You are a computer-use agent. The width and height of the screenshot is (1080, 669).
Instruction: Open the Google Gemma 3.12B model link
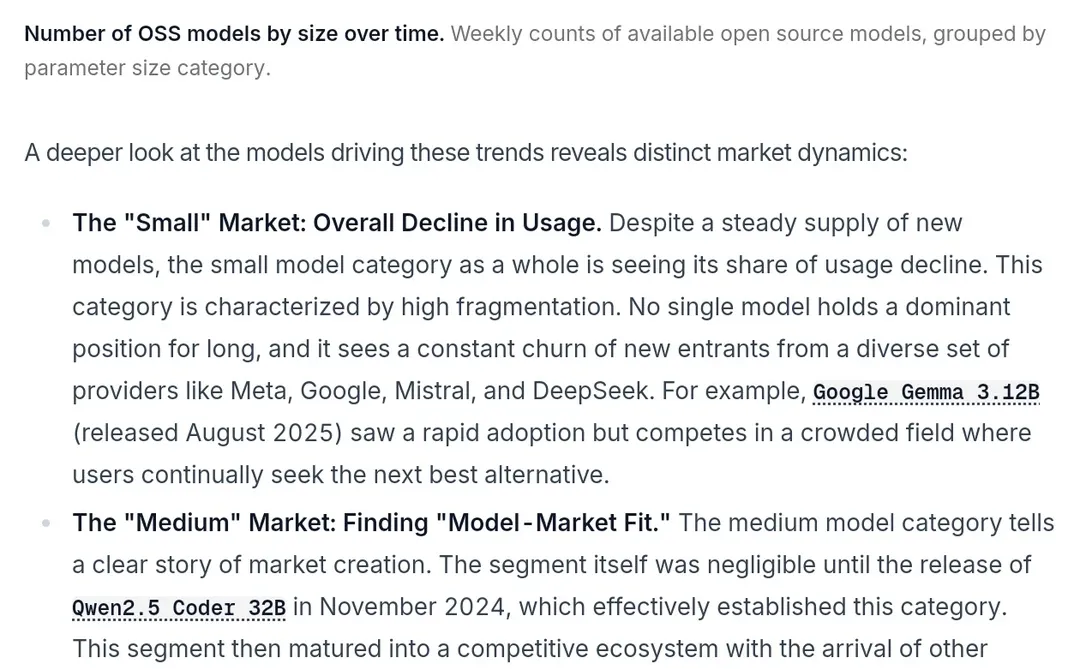click(926, 392)
